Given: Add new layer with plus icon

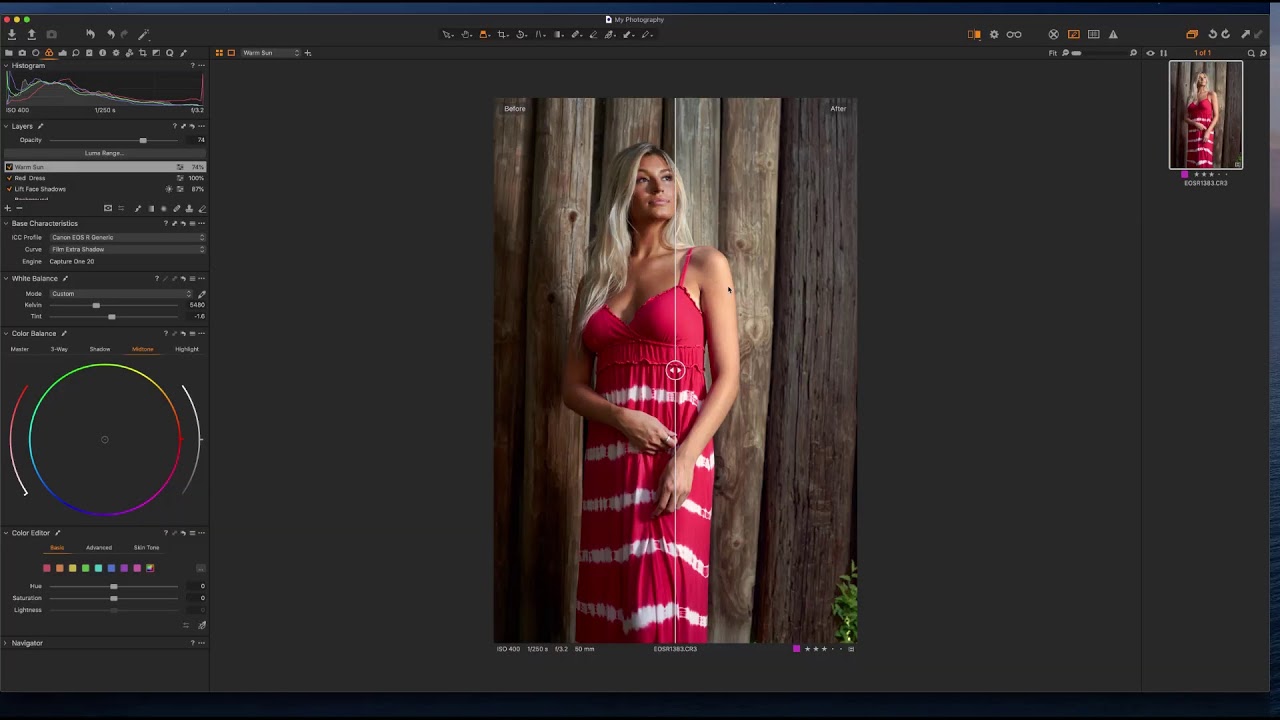Looking at the screenshot, I should (x=8, y=208).
